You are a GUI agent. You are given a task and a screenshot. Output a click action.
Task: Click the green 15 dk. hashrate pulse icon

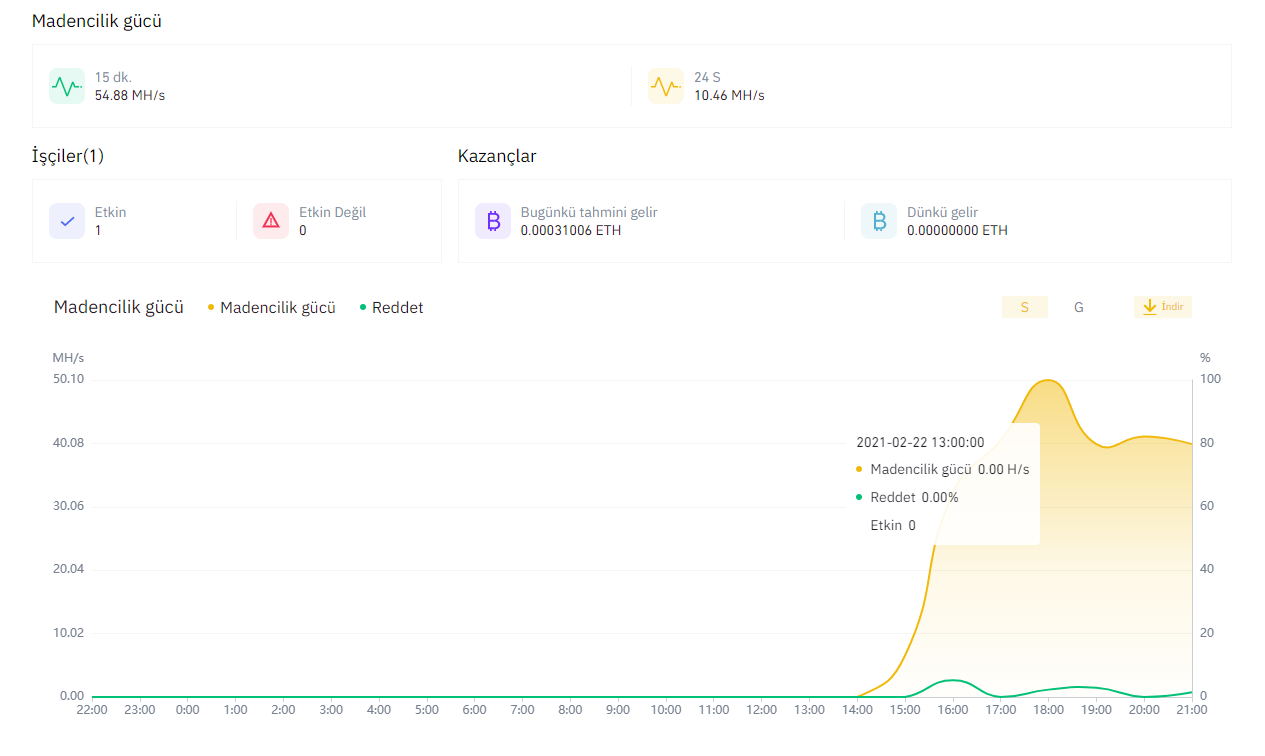[67, 86]
